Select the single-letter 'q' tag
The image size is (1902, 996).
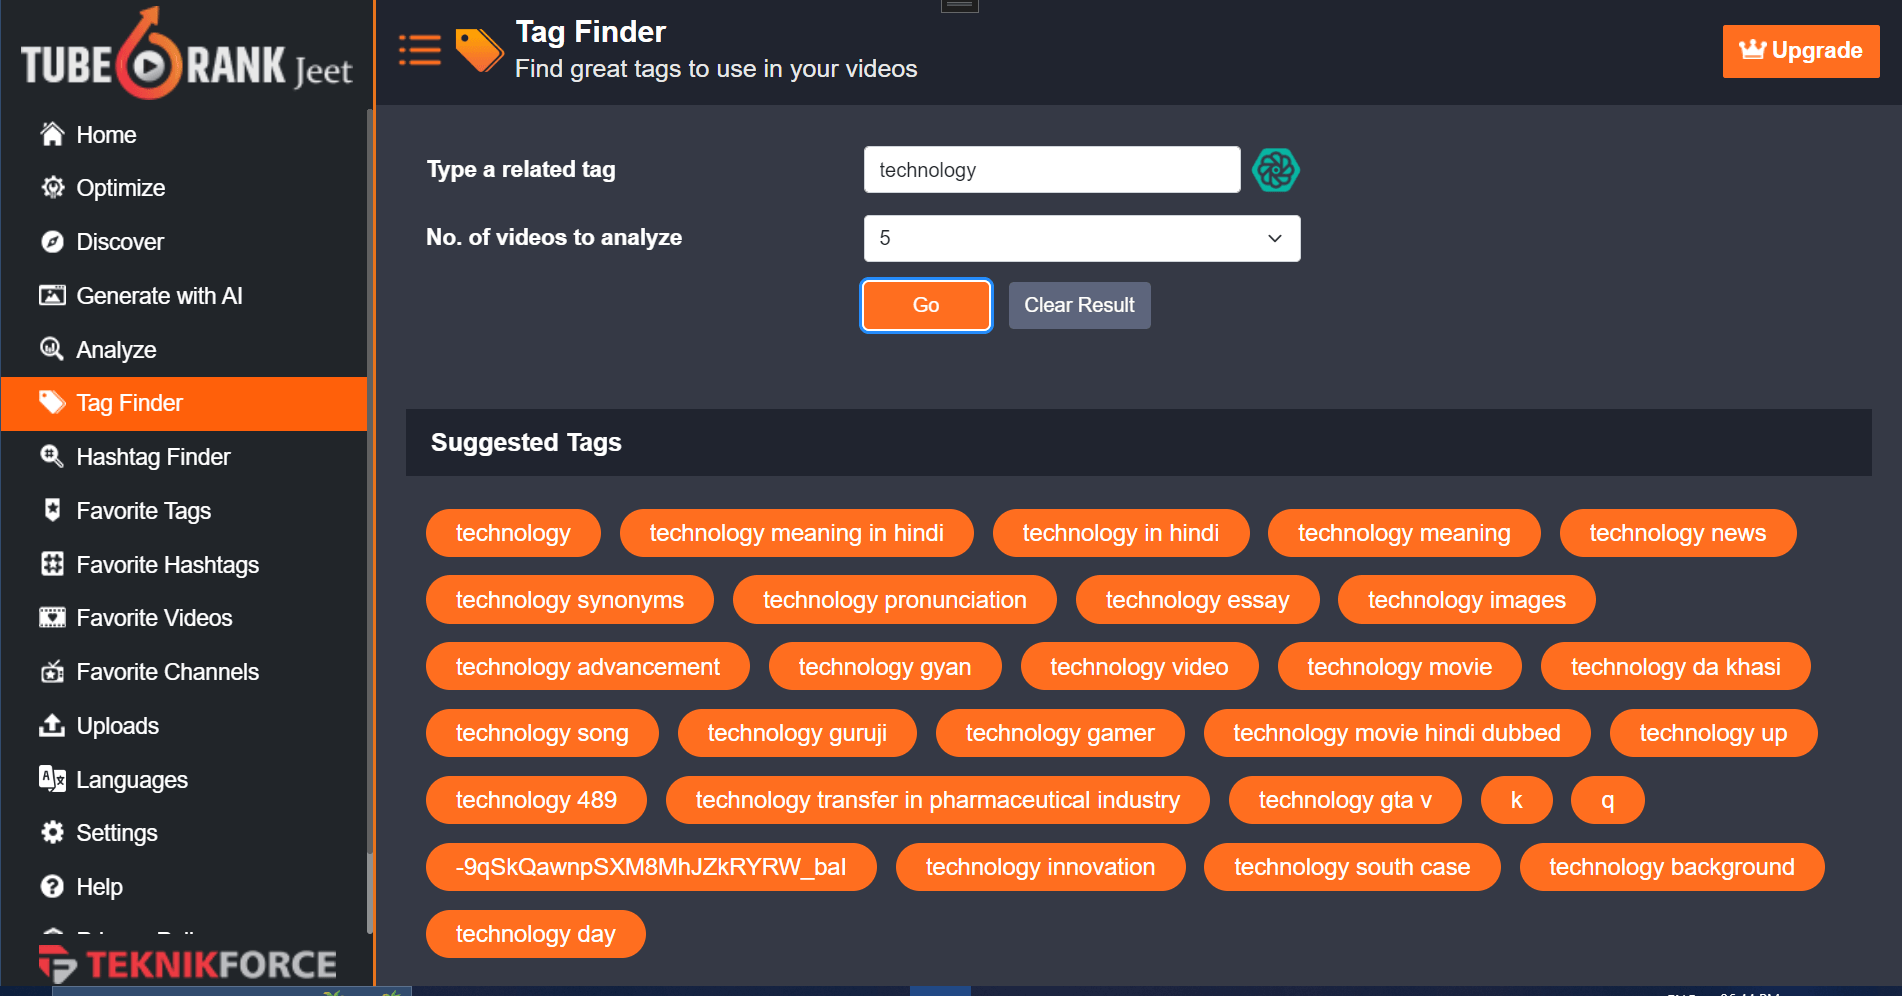pyautogui.click(x=1607, y=800)
